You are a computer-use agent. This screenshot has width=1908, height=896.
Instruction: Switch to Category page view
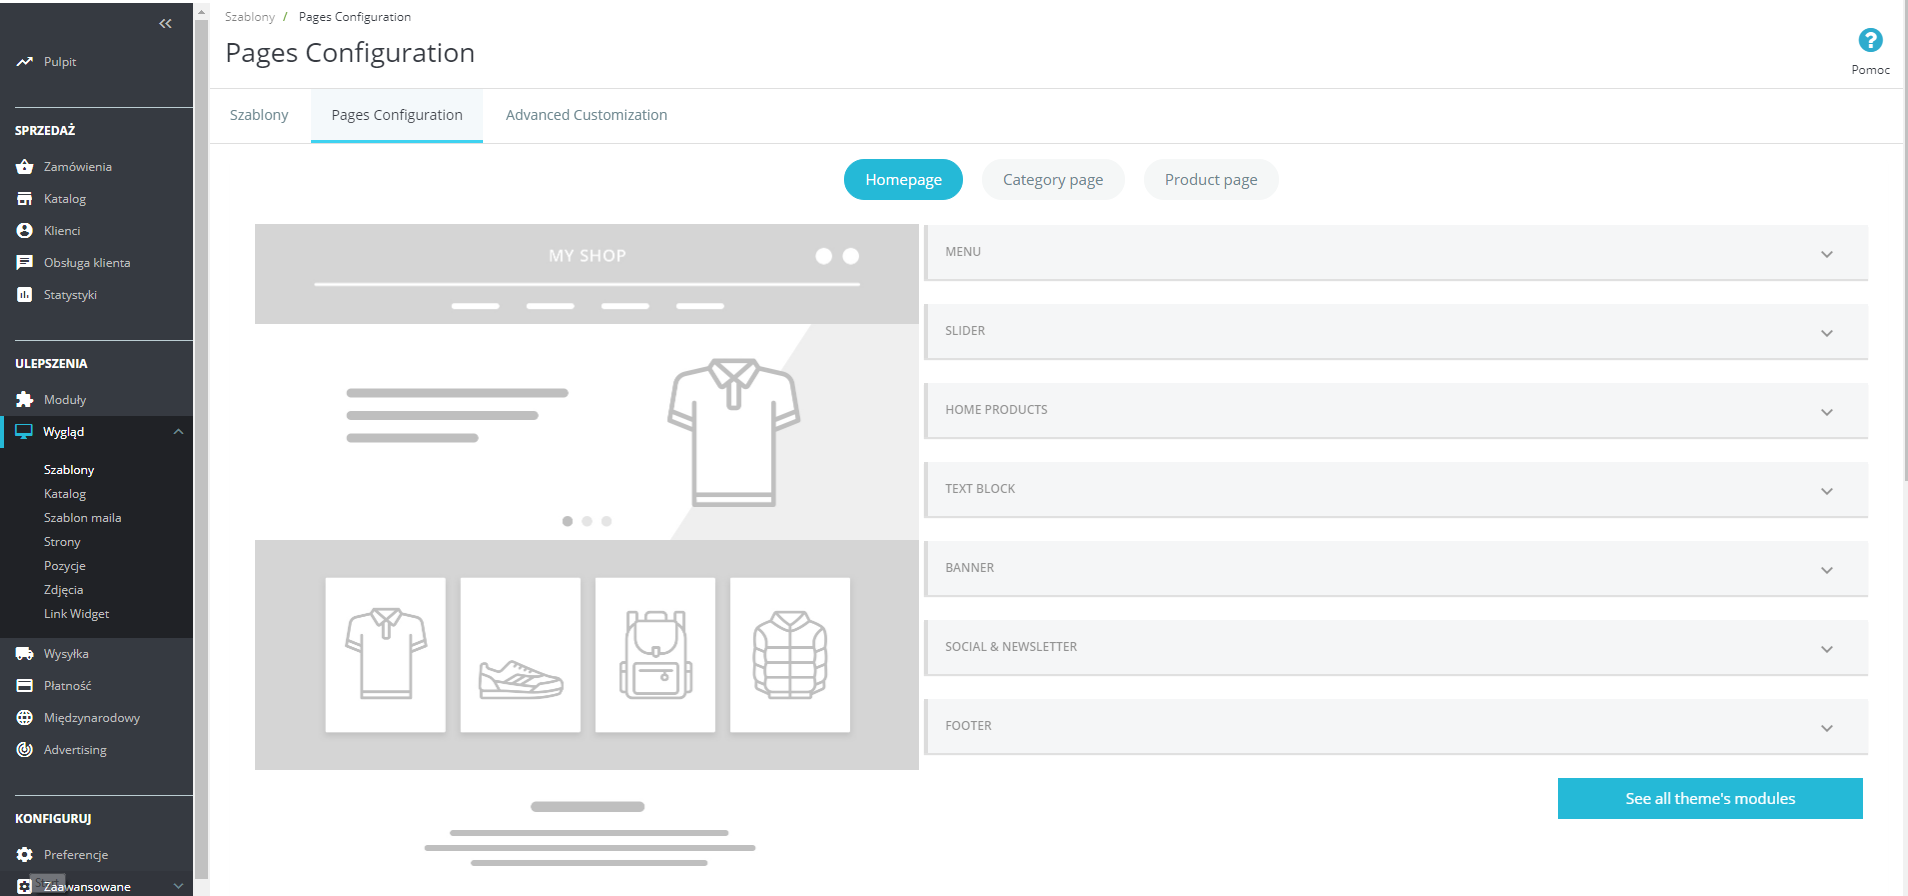(x=1053, y=180)
